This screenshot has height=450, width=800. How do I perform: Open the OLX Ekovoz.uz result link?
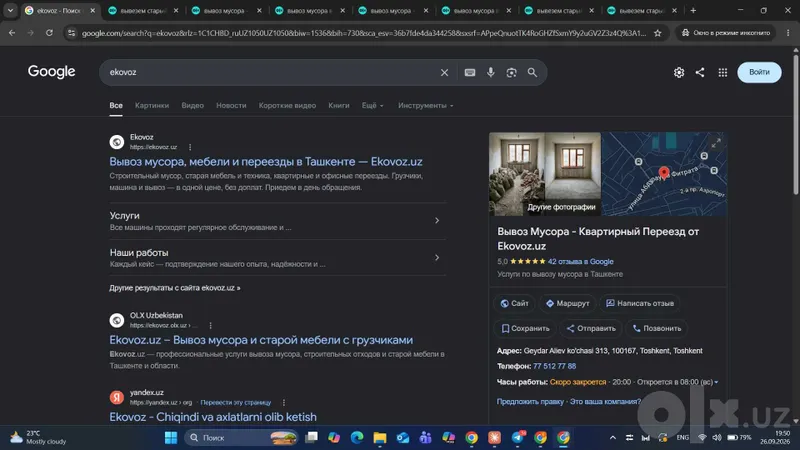pos(261,340)
